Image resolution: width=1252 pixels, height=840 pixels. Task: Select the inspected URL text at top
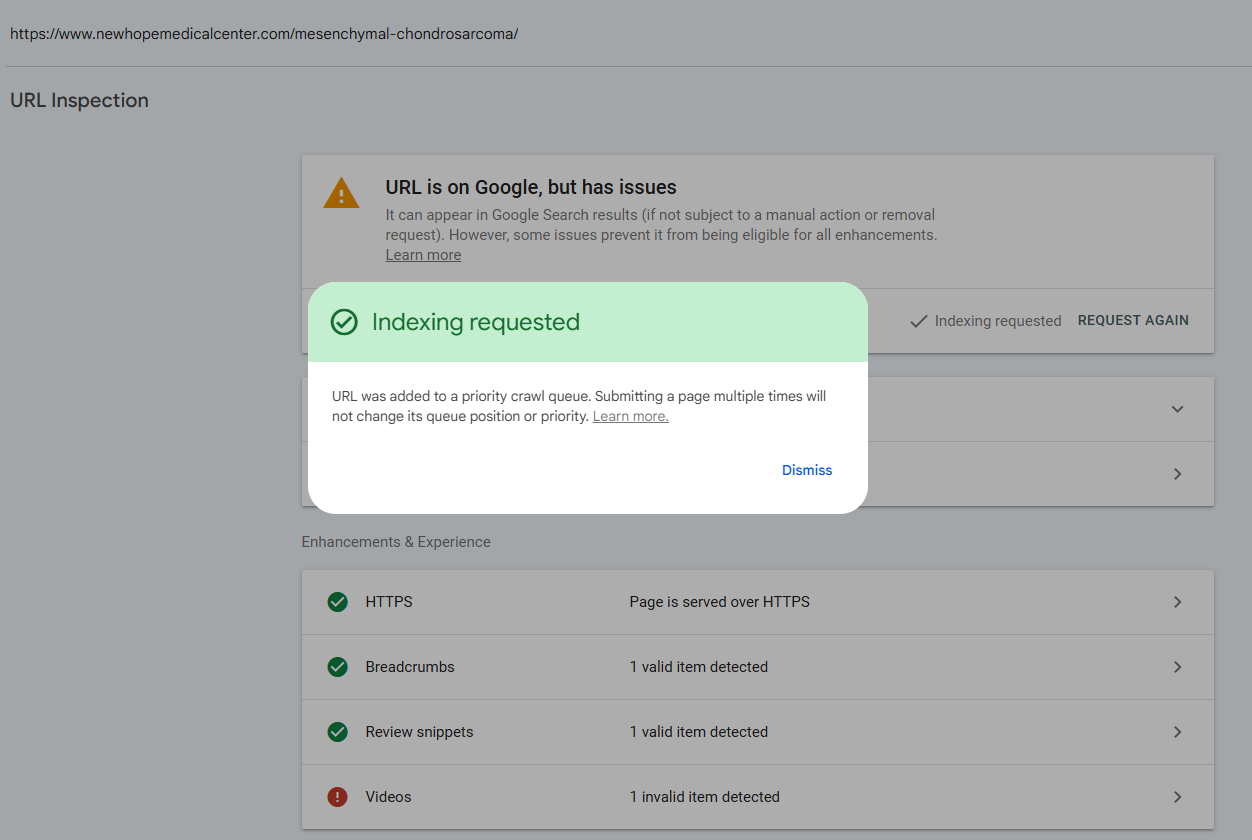tap(264, 34)
